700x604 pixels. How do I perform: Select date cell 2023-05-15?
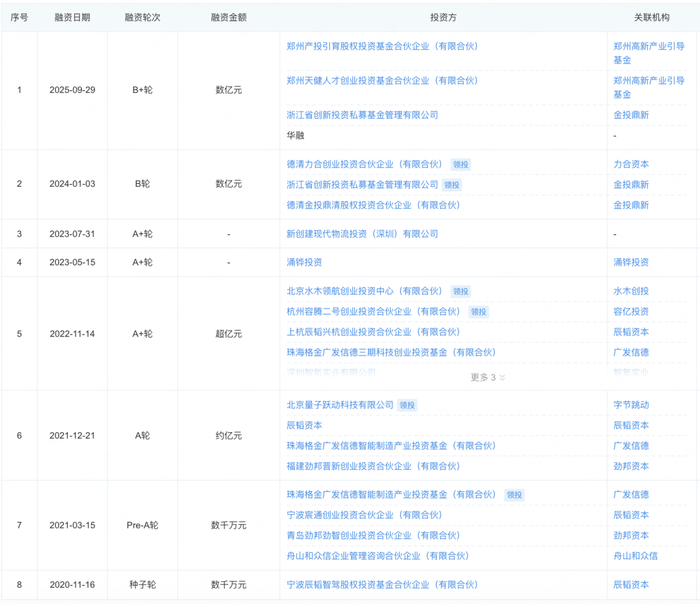click(x=72, y=262)
